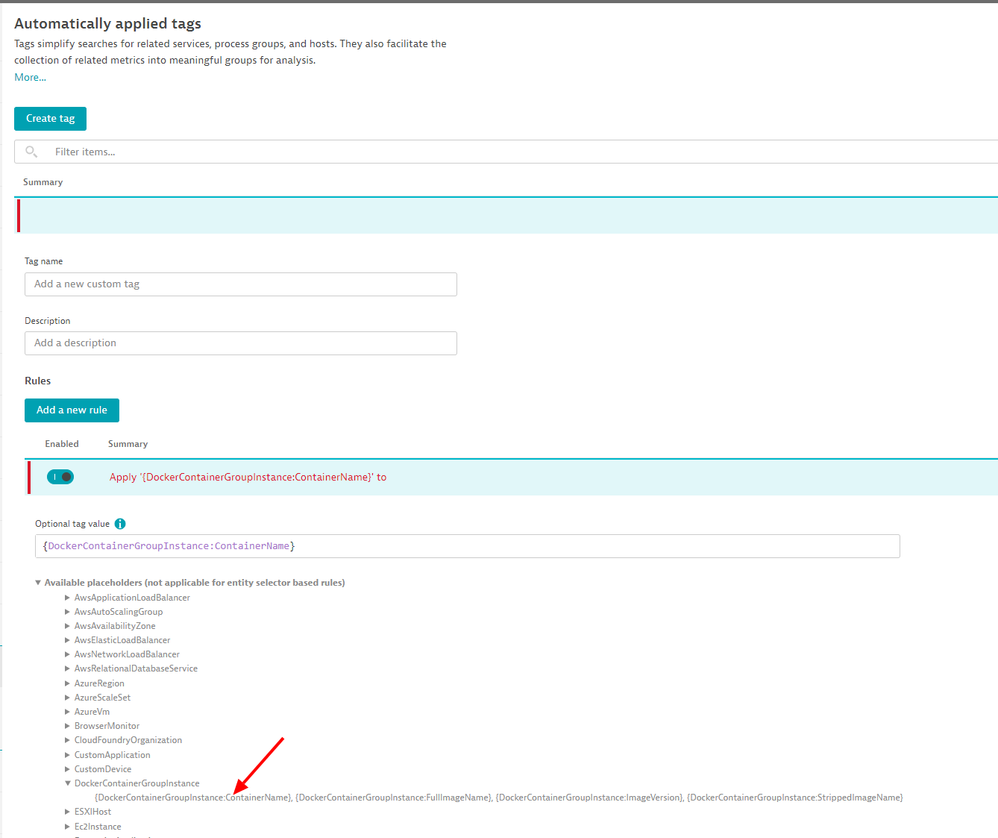
Task: Collapse the Available placeholders section
Action: 38,582
